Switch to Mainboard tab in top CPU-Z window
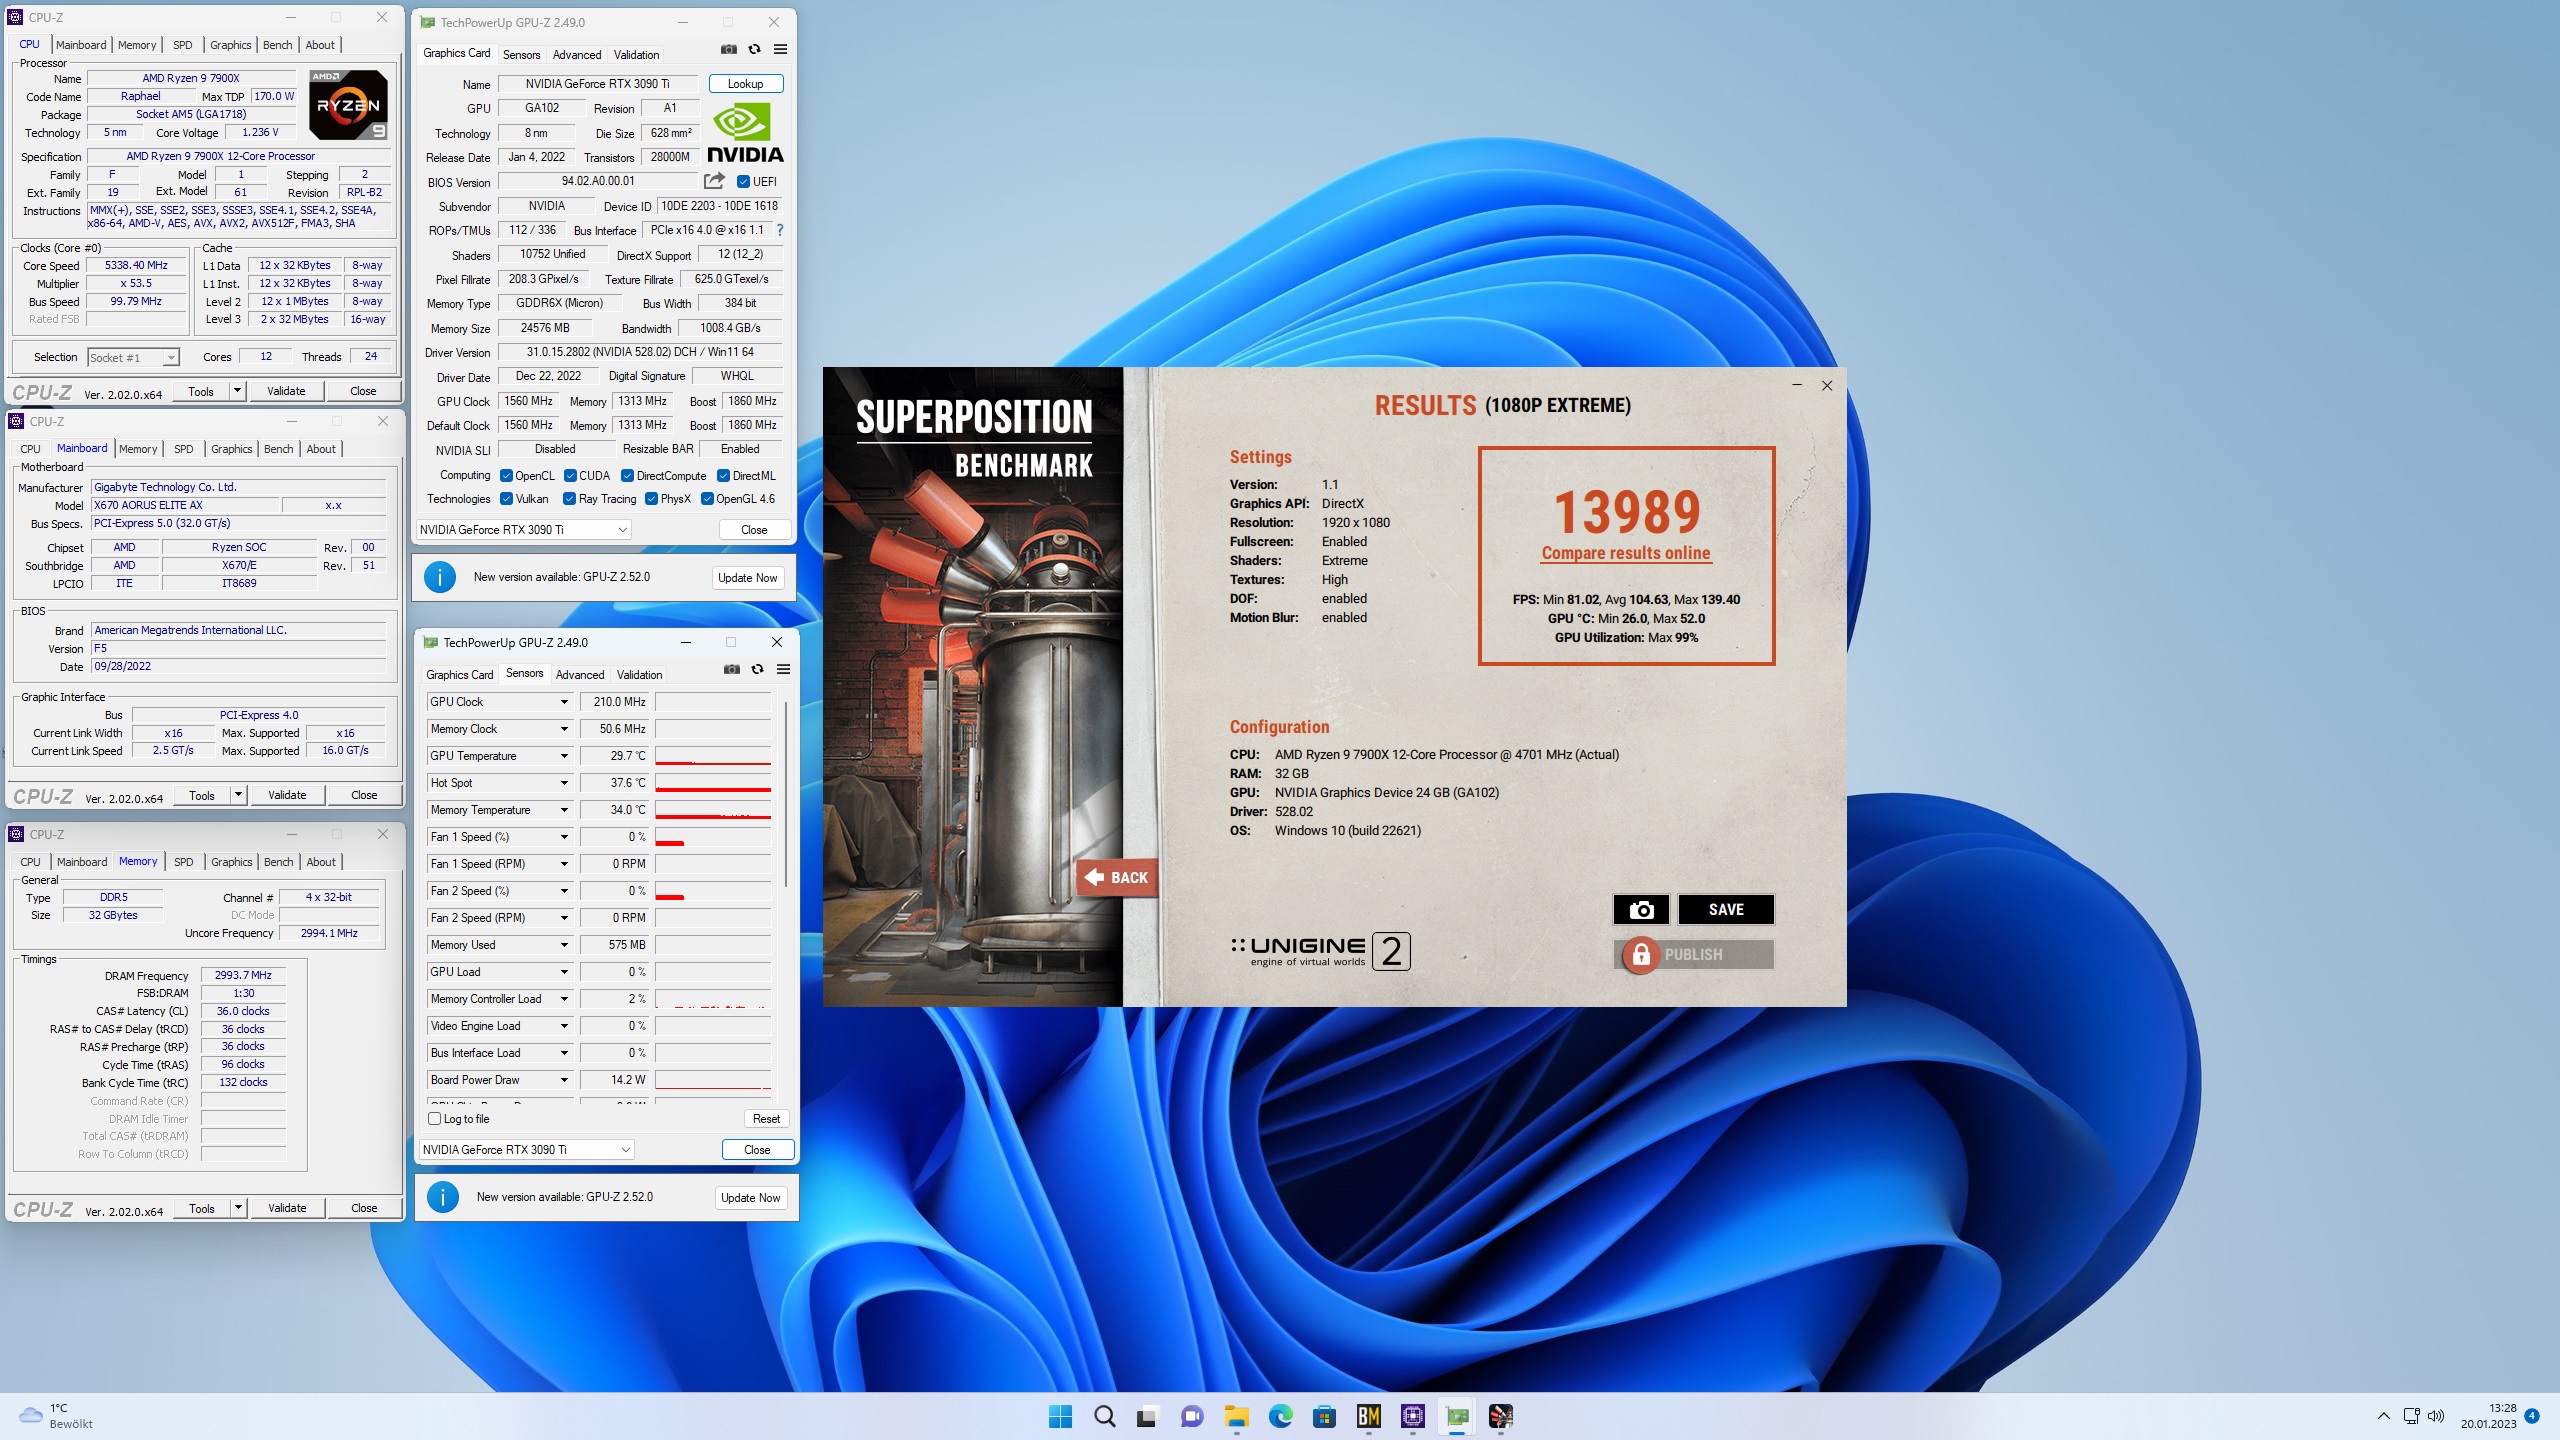The width and height of the screenshot is (2560, 1440). click(81, 45)
